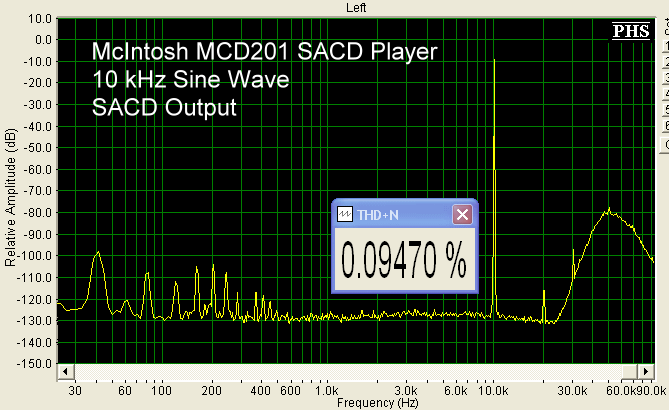Click the '10 kHz Sine Wave' annotation text
The height and width of the screenshot is (410, 669).
point(191,80)
